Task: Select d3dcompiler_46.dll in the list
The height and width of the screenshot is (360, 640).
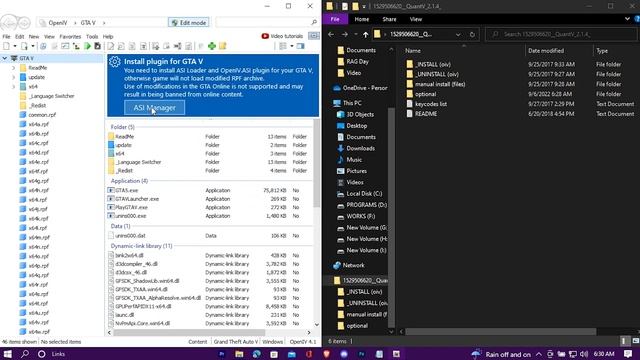Action: pyautogui.click(x=136, y=264)
